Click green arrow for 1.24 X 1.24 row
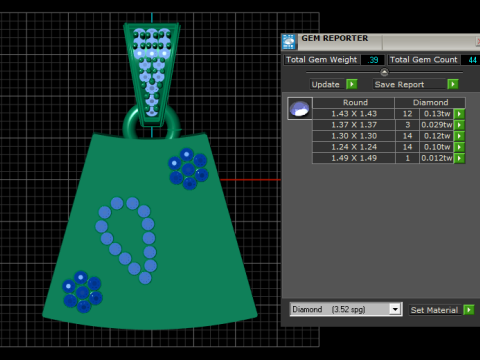Image resolution: width=480 pixels, height=360 pixels. click(459, 147)
